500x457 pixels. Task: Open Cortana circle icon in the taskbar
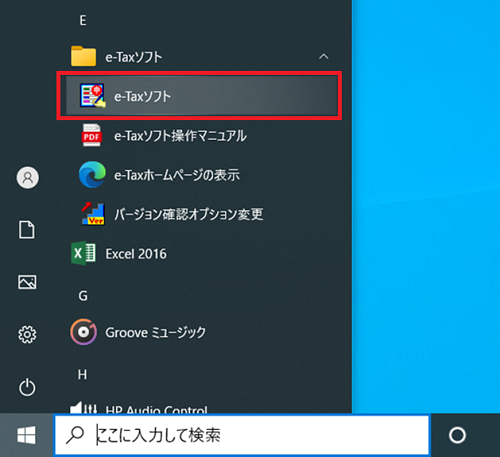click(457, 435)
